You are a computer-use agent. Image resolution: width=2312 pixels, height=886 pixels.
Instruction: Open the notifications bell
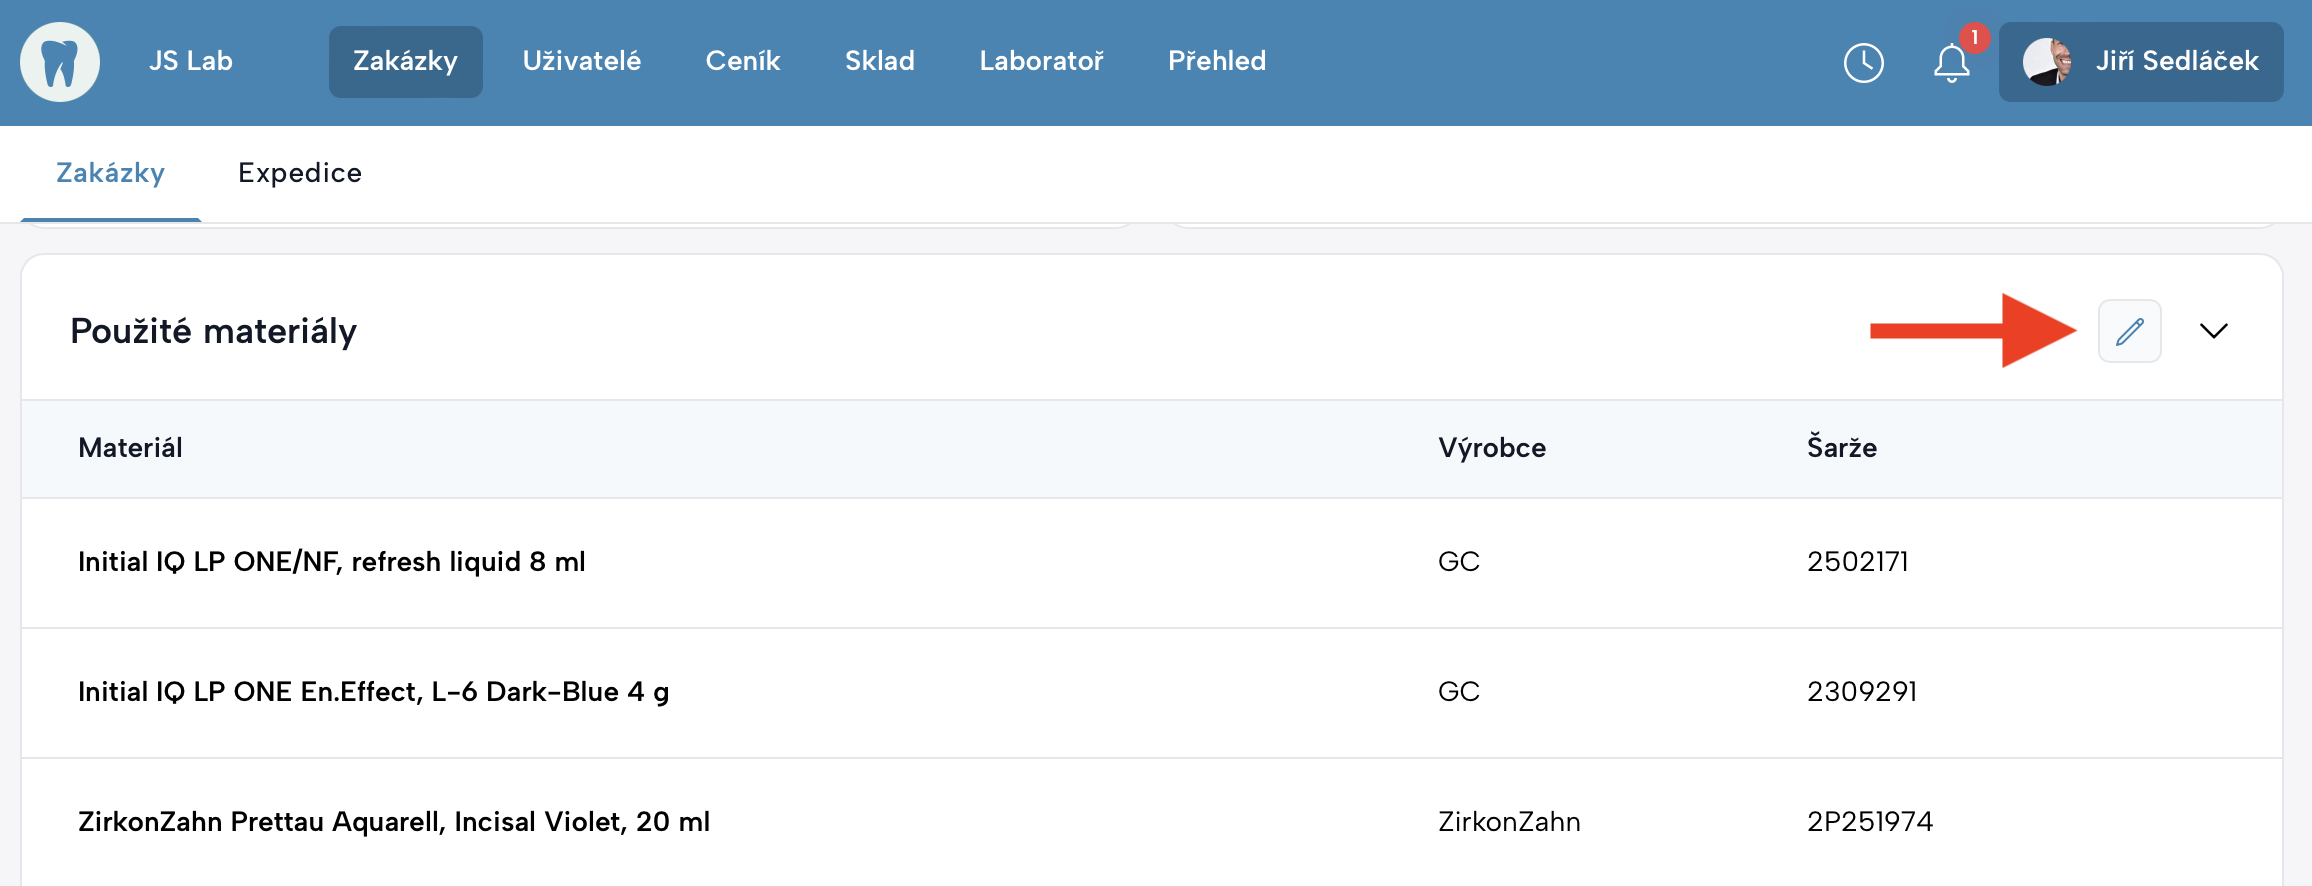1951,63
